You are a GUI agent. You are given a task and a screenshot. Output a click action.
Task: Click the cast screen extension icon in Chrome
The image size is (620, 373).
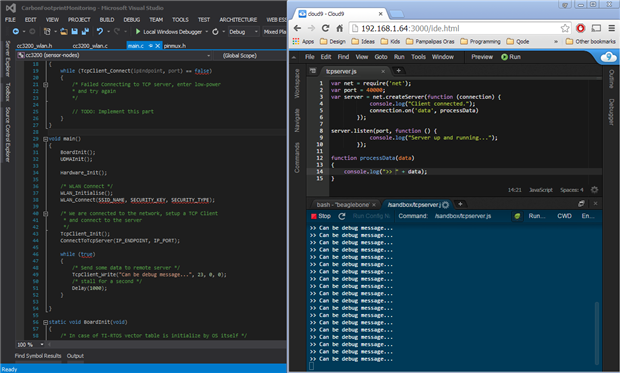click(x=596, y=28)
